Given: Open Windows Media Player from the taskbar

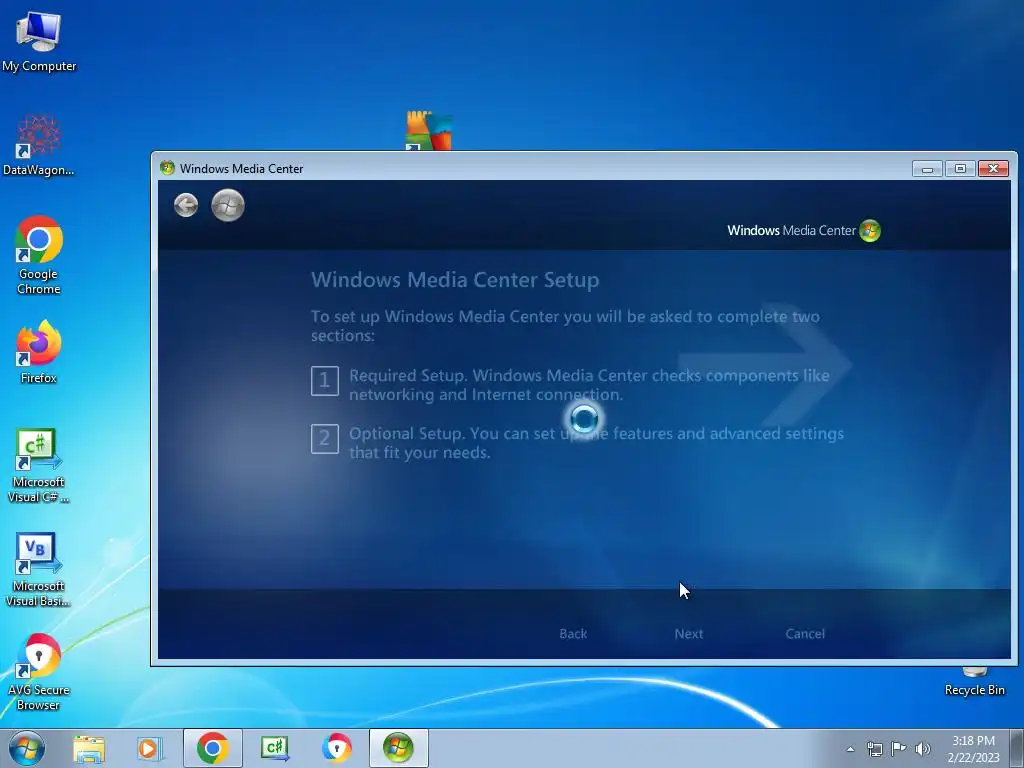Looking at the screenshot, I should click(x=148, y=748).
